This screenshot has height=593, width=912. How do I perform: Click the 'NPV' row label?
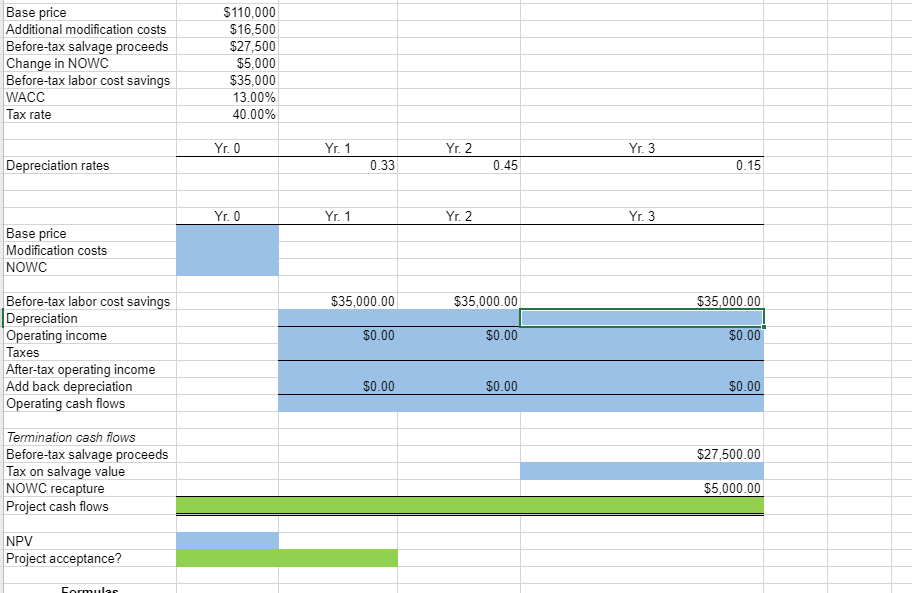[x=19, y=541]
